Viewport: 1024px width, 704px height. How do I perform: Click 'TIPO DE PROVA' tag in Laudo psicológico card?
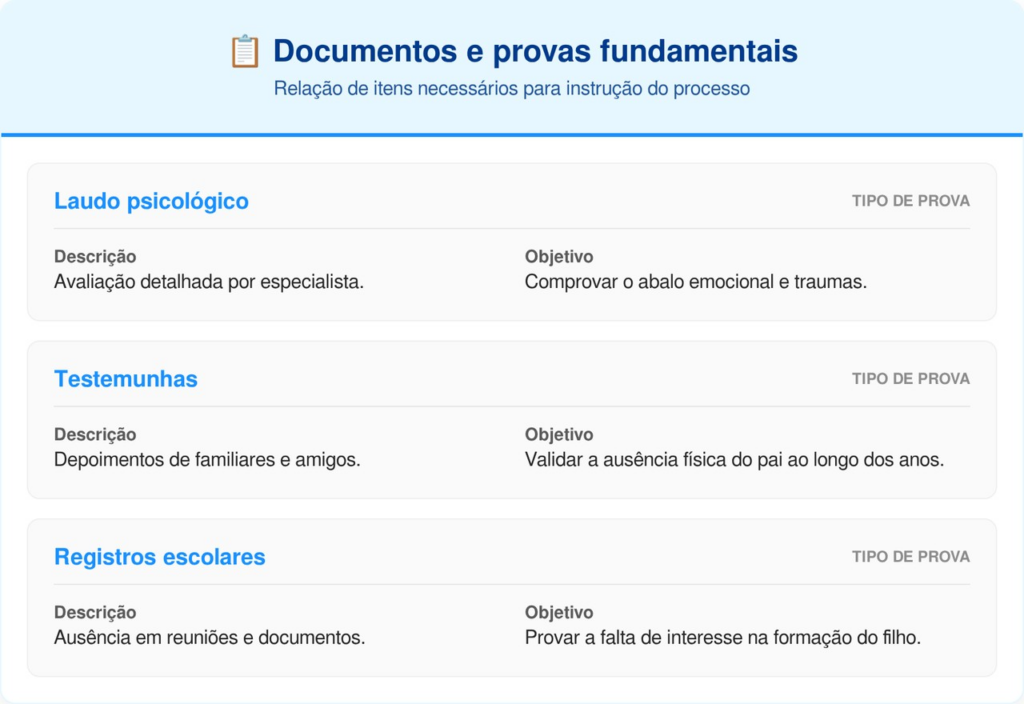910,201
